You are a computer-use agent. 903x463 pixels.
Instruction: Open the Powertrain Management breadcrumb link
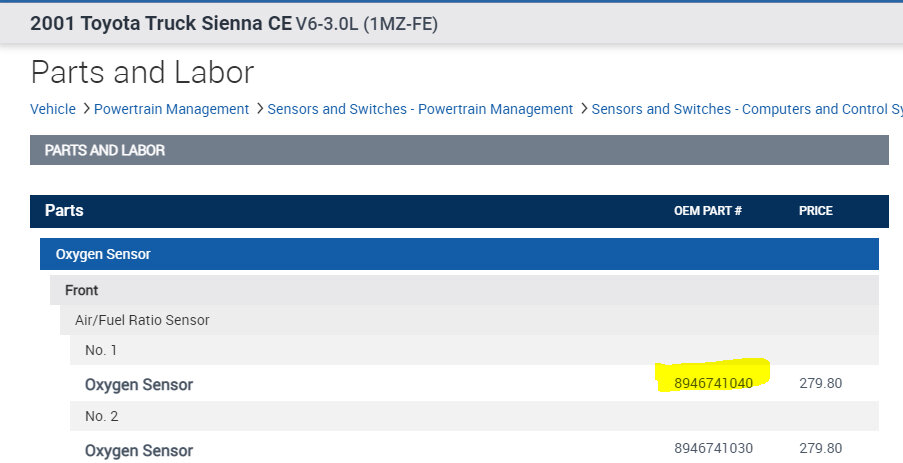171,109
